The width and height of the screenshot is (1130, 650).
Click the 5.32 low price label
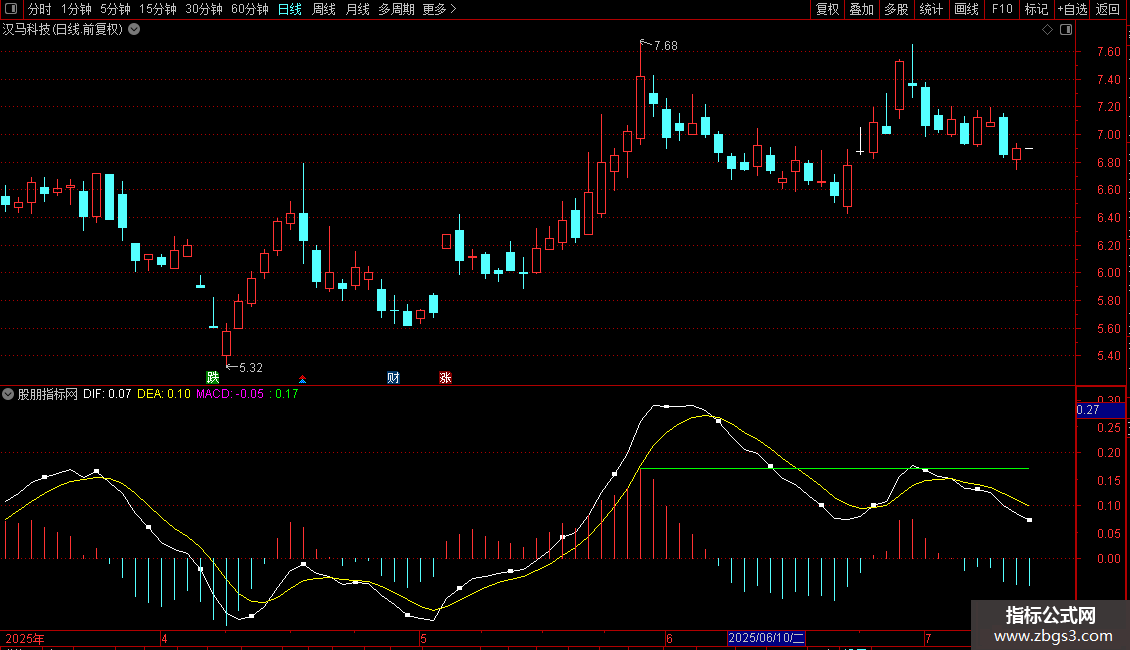click(x=251, y=368)
